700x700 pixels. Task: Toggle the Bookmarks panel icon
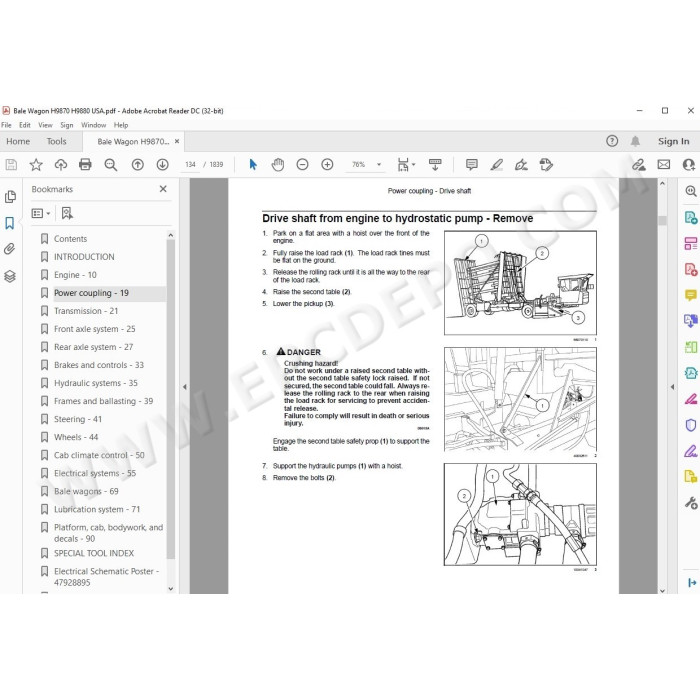pos(9,223)
